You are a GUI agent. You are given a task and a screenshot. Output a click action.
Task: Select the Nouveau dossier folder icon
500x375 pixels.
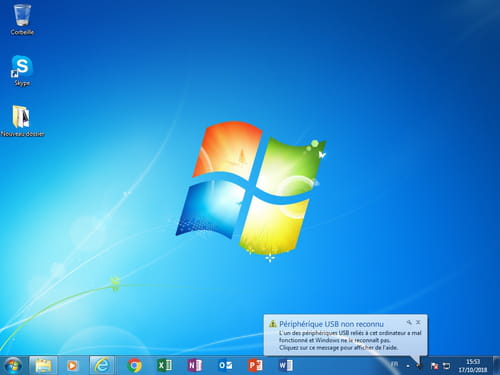tap(22, 121)
